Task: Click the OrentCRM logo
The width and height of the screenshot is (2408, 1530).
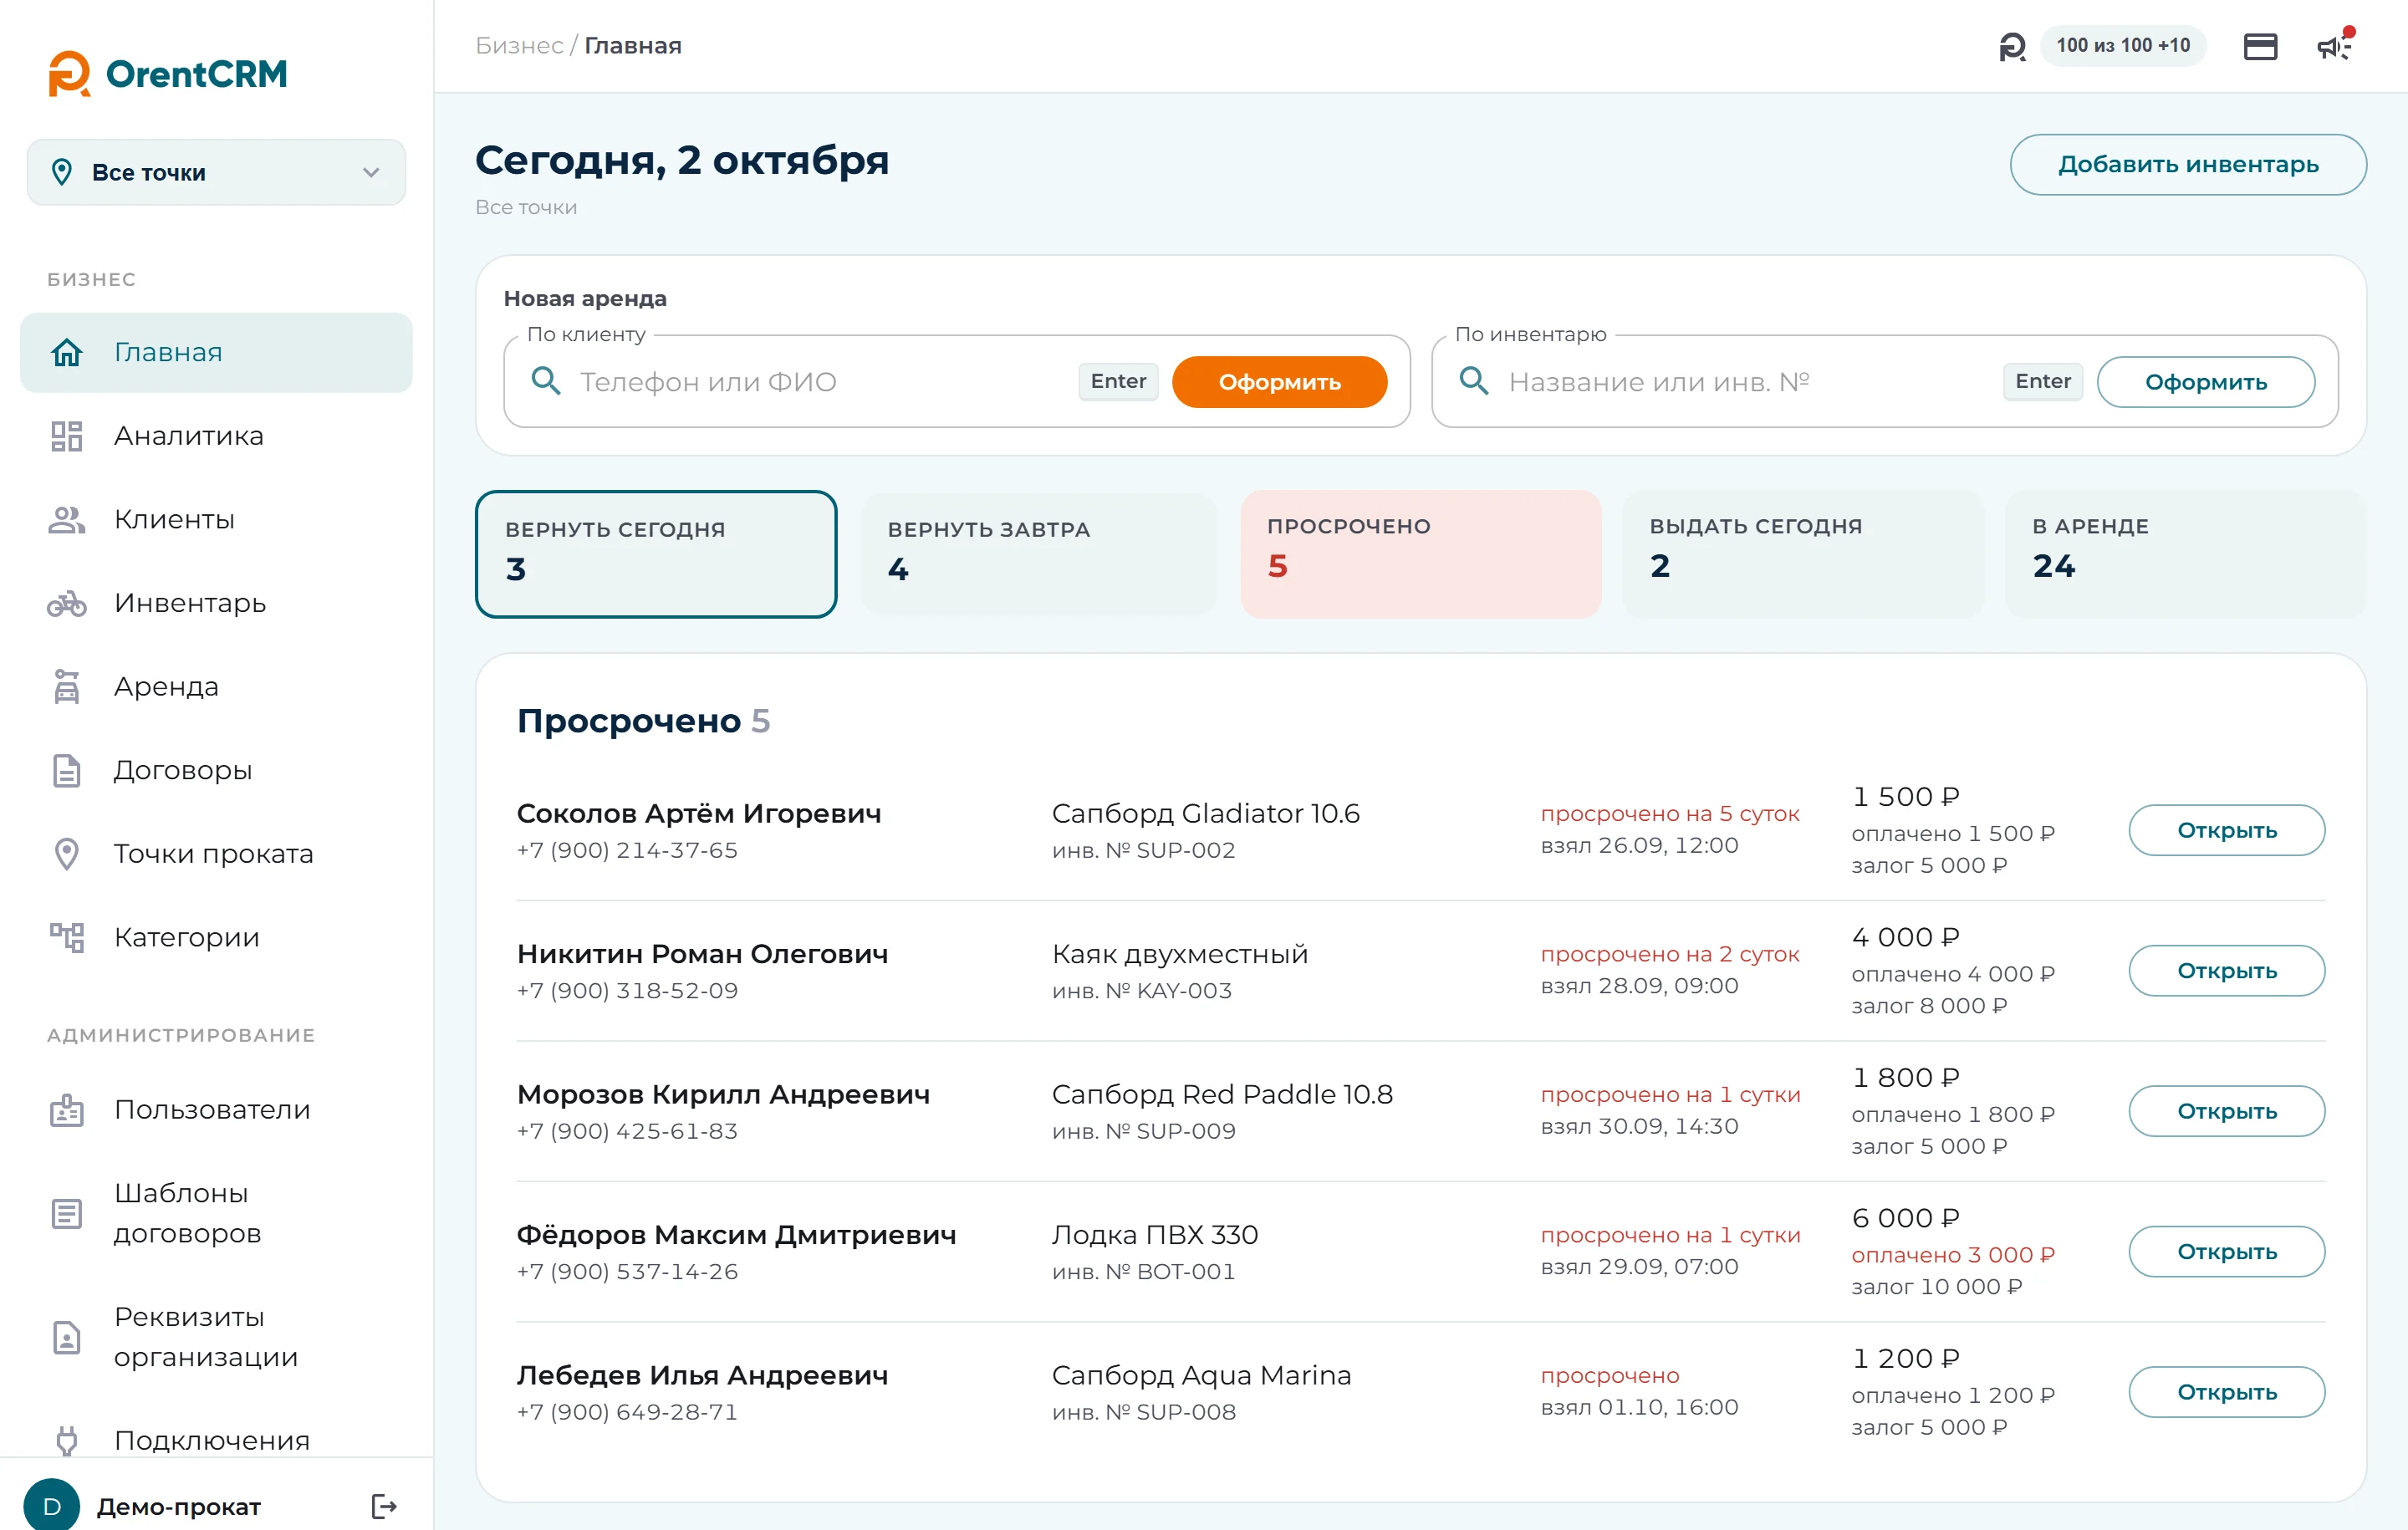Action: pos(168,74)
